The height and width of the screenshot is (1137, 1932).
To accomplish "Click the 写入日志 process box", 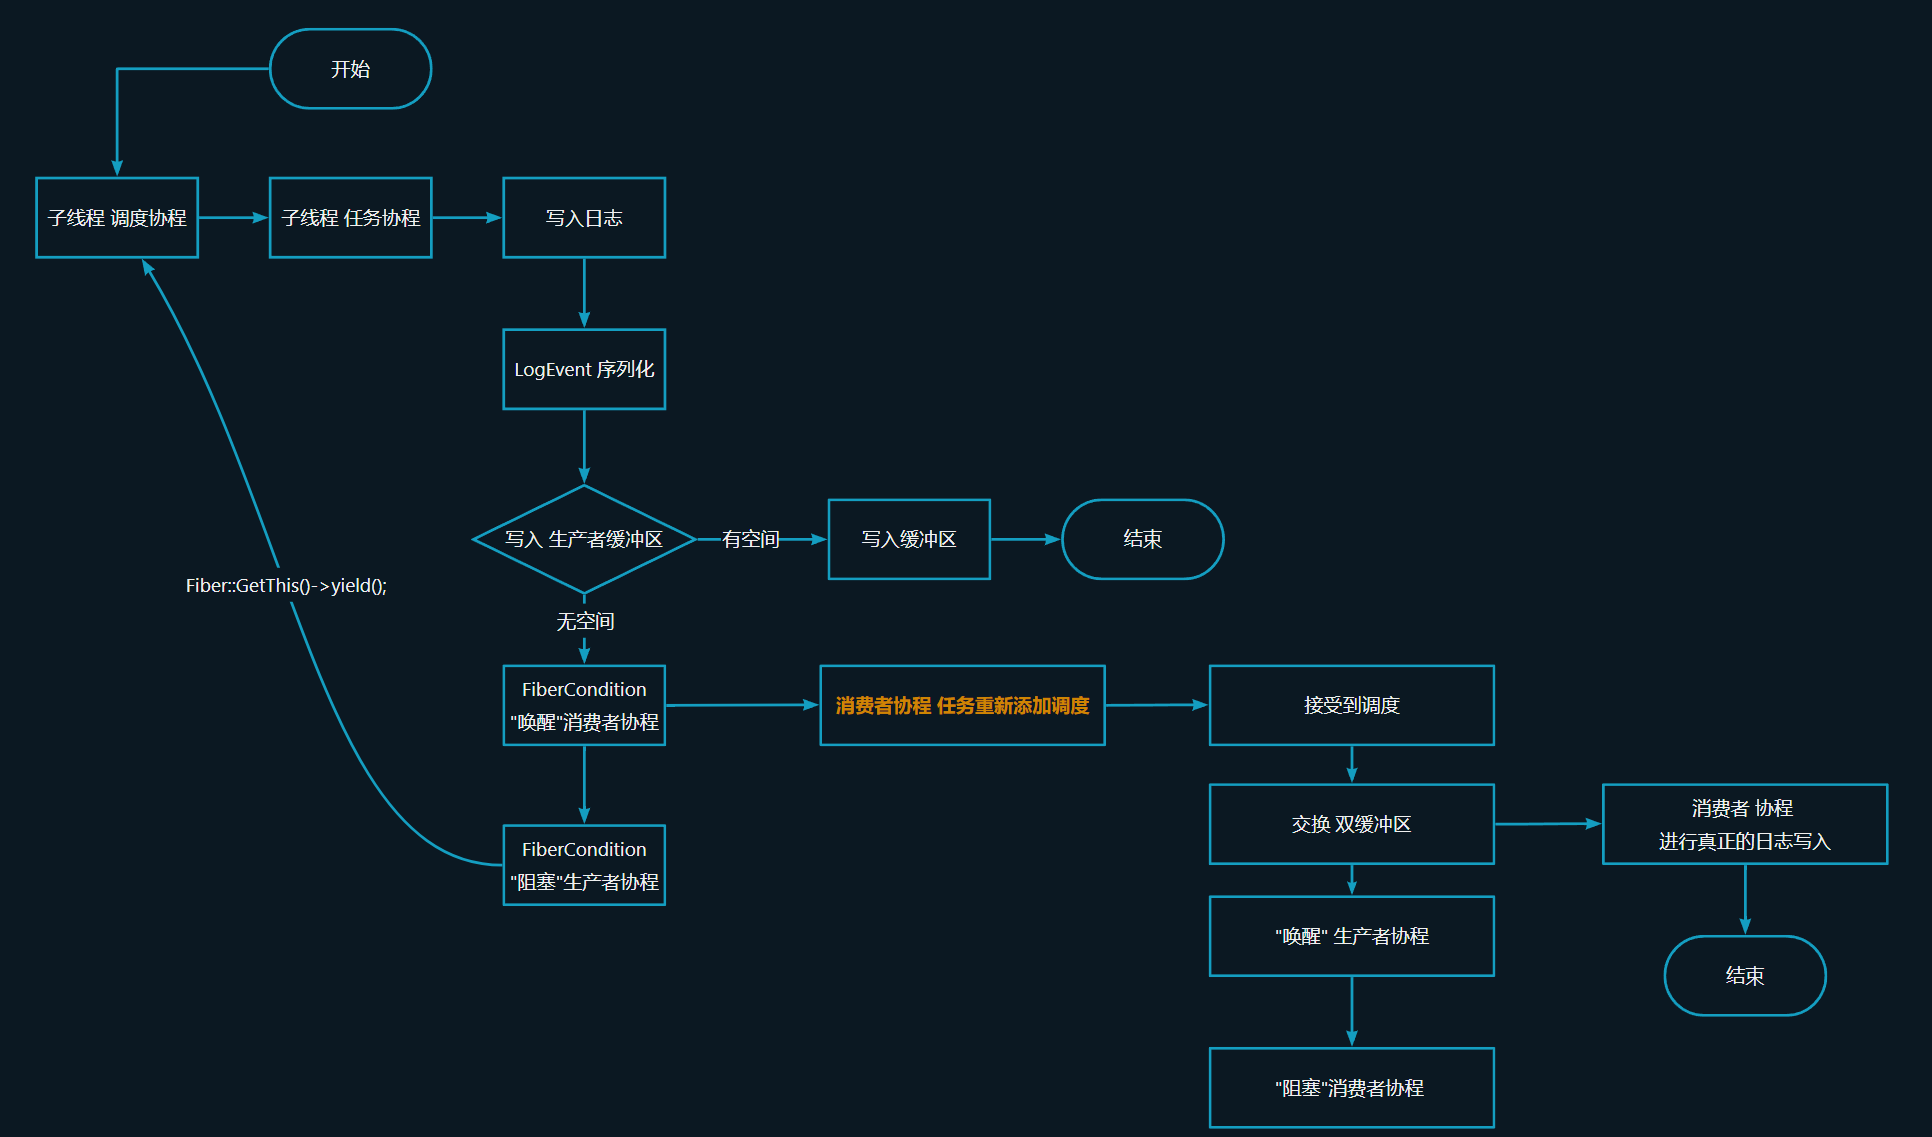I will point(584,218).
